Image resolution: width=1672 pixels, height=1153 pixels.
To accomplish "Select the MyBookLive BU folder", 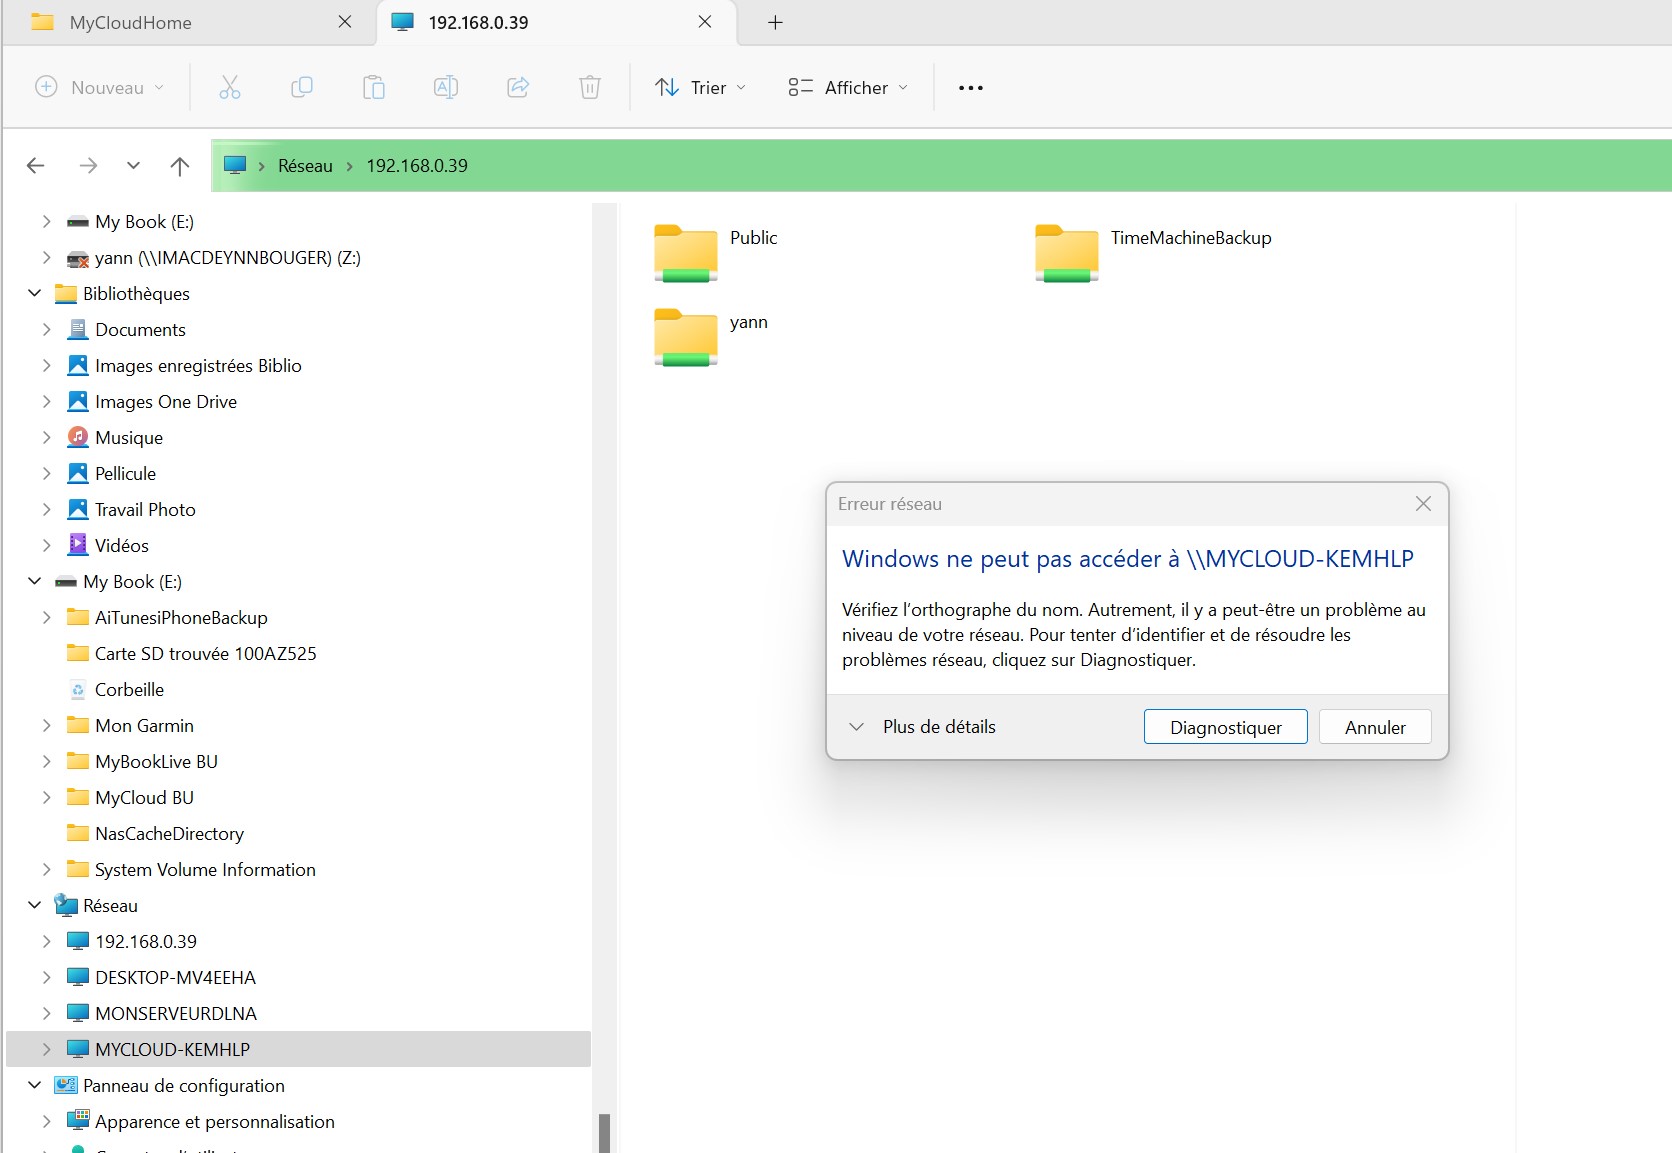I will pyautogui.click(x=156, y=761).
